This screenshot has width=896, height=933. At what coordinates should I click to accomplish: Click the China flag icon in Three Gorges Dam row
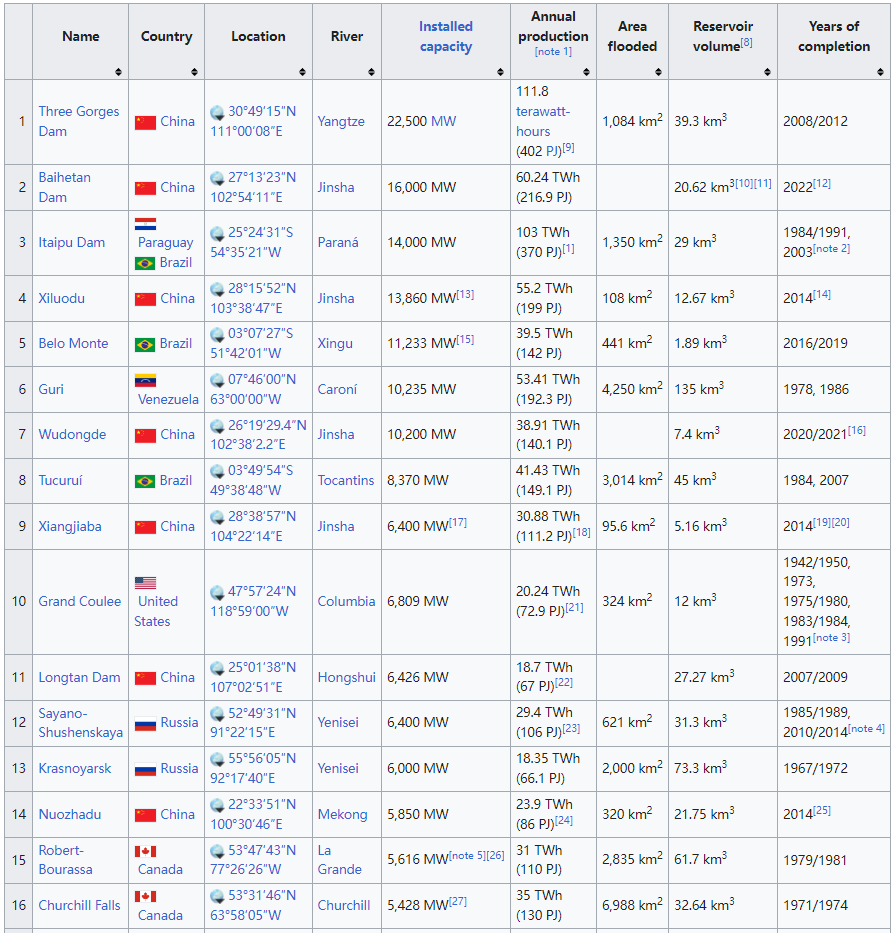click(145, 123)
